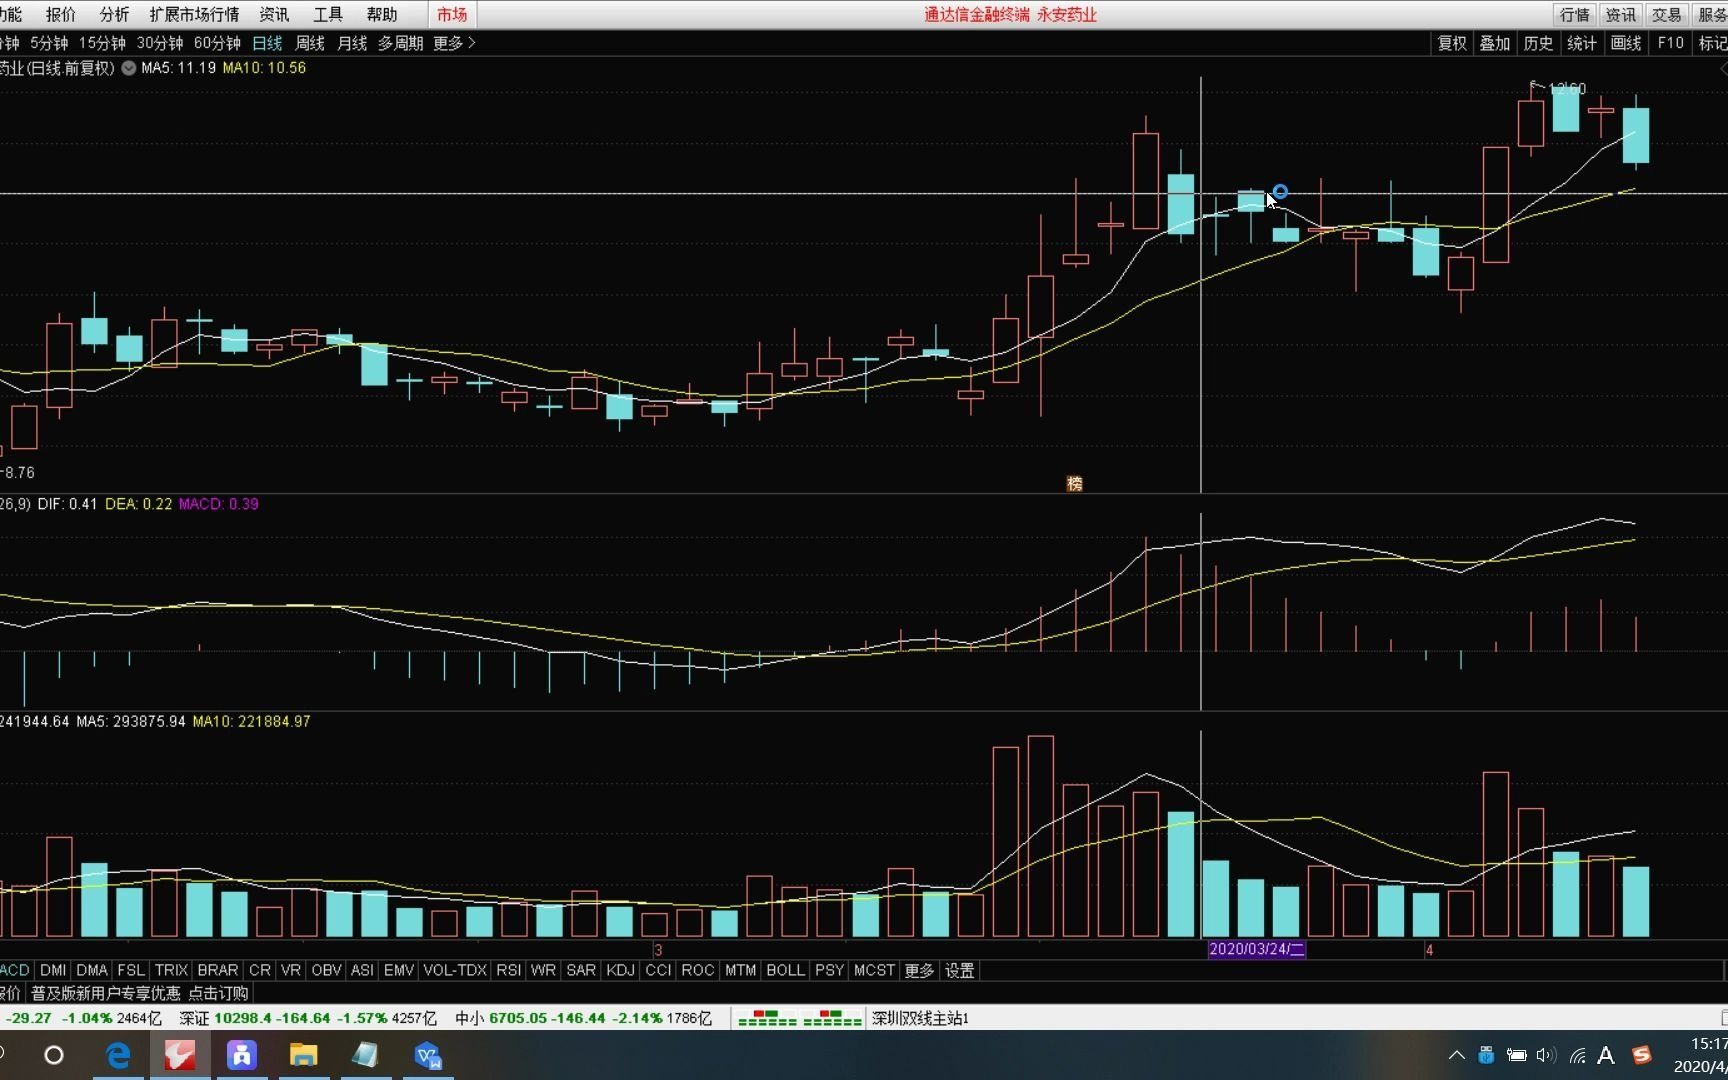The width and height of the screenshot is (1728, 1080).
Task: Open the 帮助 menu
Action: click(x=382, y=14)
